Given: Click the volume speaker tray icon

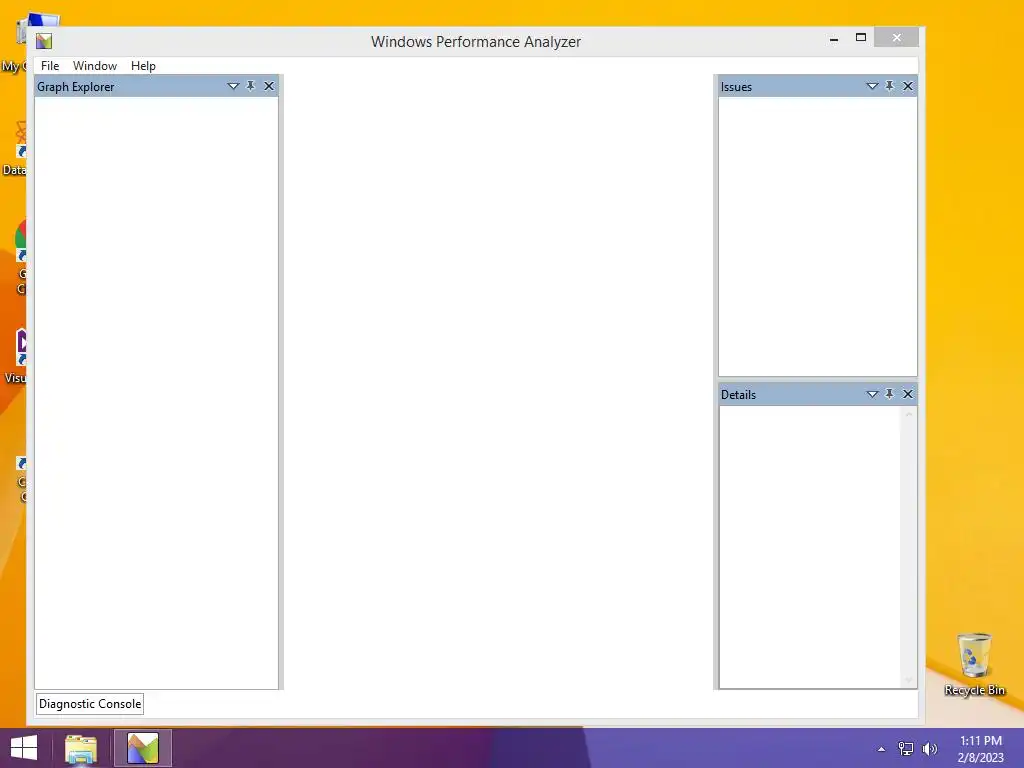Looking at the screenshot, I should click(930, 749).
